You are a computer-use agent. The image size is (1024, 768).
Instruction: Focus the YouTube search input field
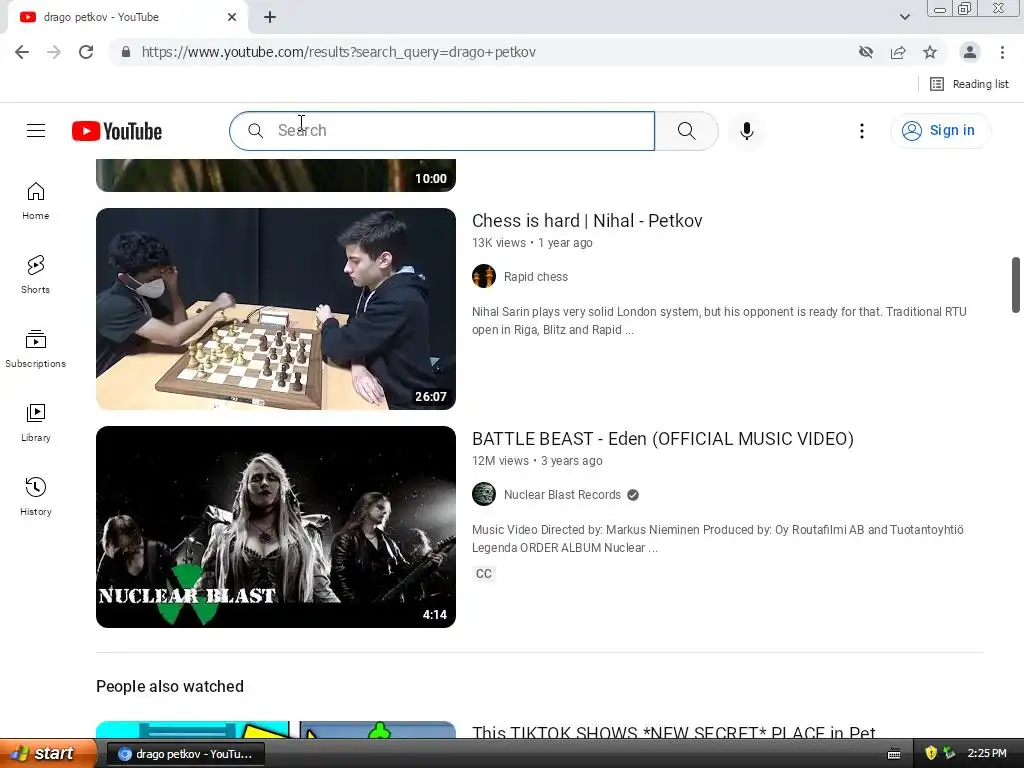(x=441, y=131)
